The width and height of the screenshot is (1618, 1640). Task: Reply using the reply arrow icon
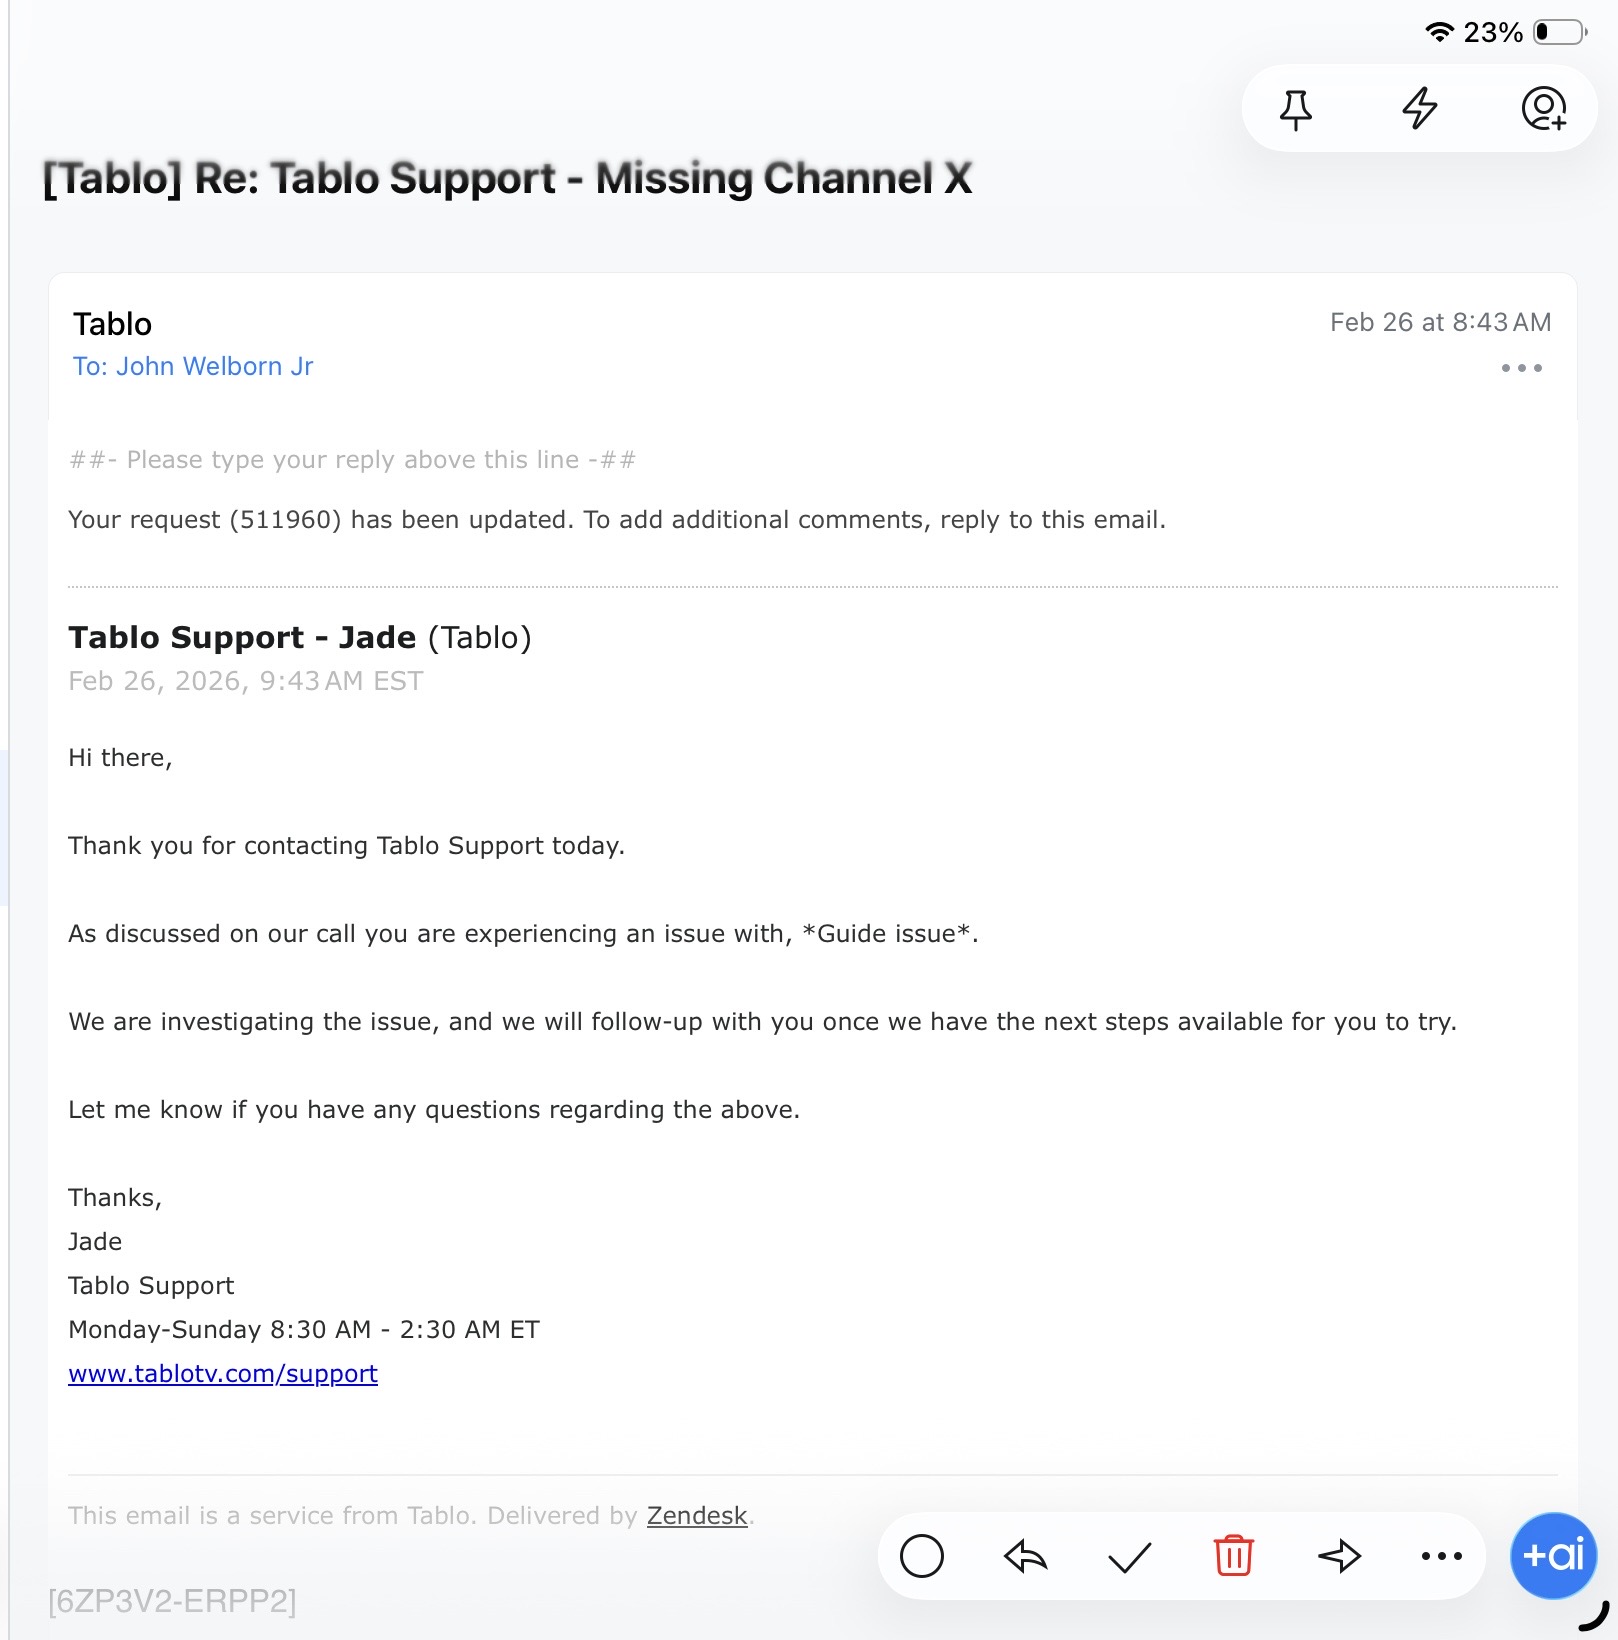(1025, 1556)
